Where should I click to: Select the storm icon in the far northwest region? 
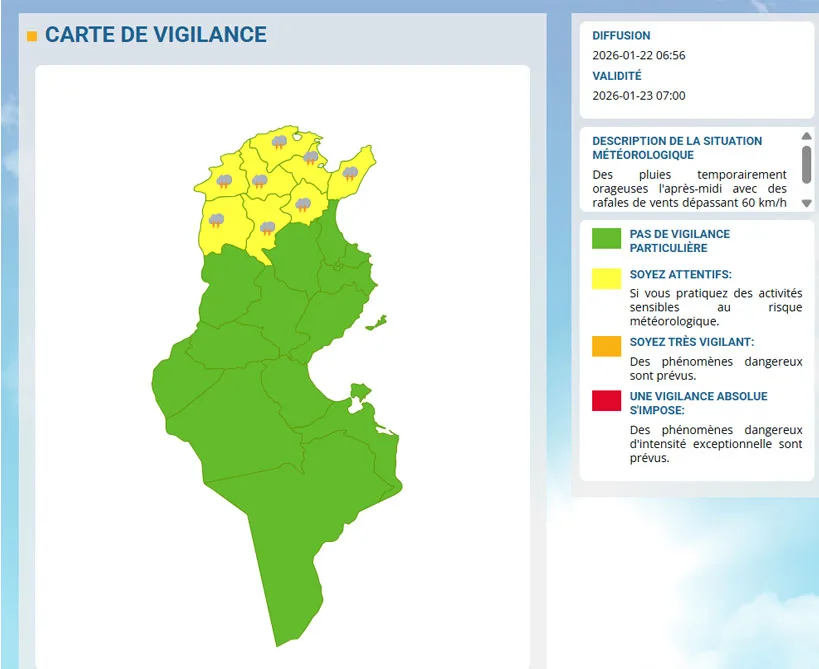pos(225,181)
